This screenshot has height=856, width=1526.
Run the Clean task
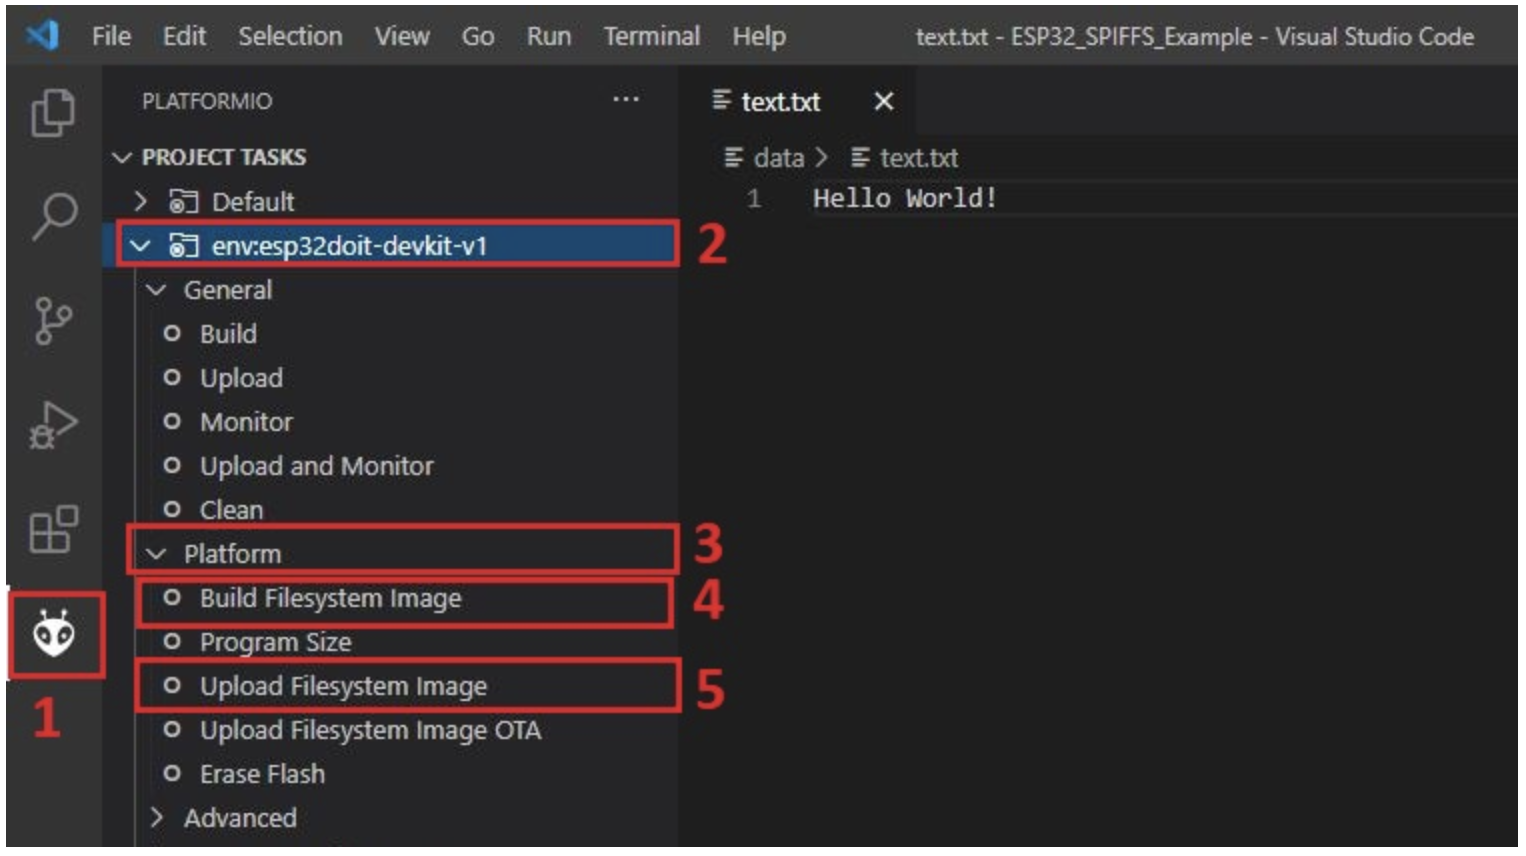click(231, 510)
